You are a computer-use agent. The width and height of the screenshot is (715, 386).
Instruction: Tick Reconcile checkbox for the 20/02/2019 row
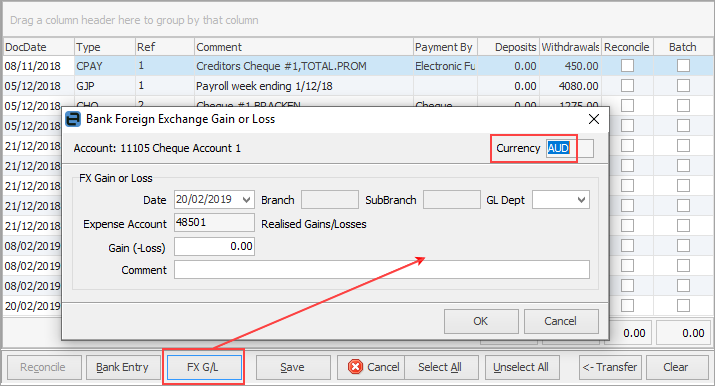point(627,305)
